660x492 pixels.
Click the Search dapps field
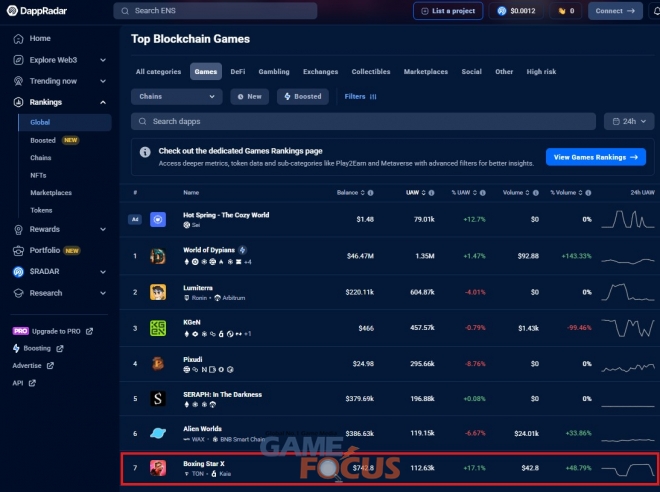[x=363, y=122]
